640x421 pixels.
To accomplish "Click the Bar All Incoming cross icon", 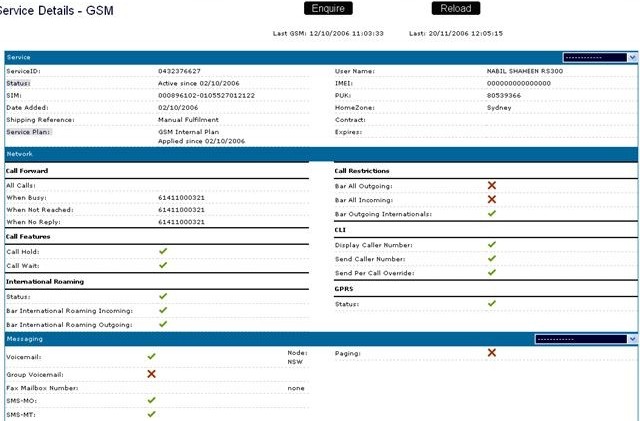I will coord(491,200).
